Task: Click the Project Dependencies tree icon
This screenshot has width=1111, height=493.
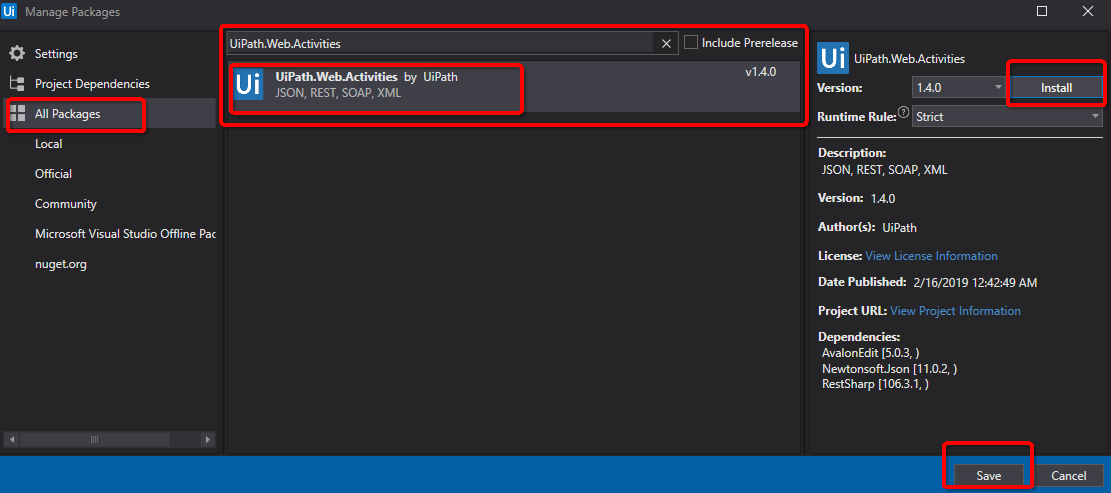Action: (x=17, y=84)
